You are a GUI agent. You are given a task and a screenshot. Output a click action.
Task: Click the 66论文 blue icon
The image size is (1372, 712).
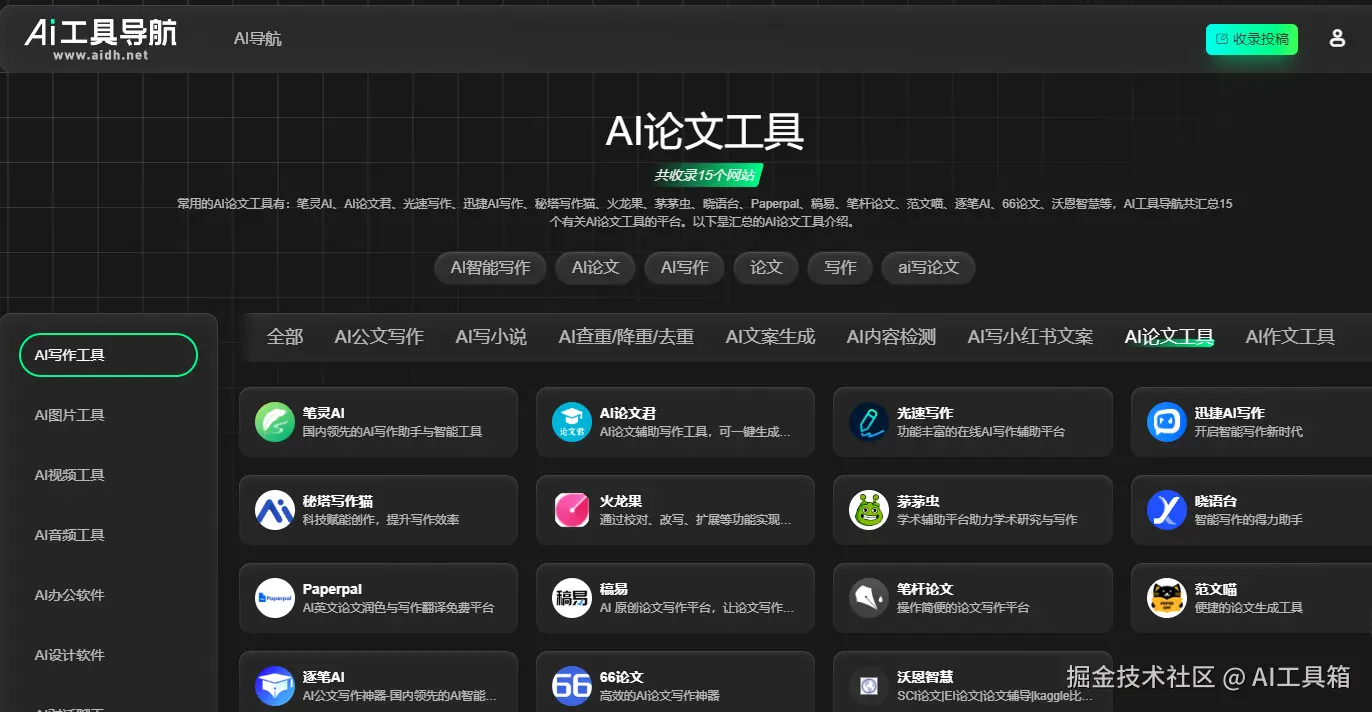click(572, 686)
